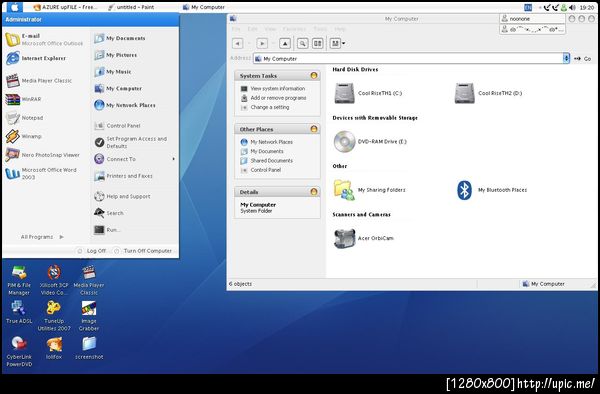Open My Pictures from start menu
The height and width of the screenshot is (394, 600).
116,55
